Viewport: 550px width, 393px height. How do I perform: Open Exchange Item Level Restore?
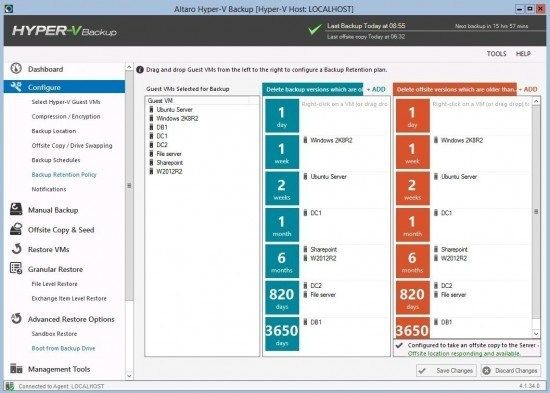(69, 299)
